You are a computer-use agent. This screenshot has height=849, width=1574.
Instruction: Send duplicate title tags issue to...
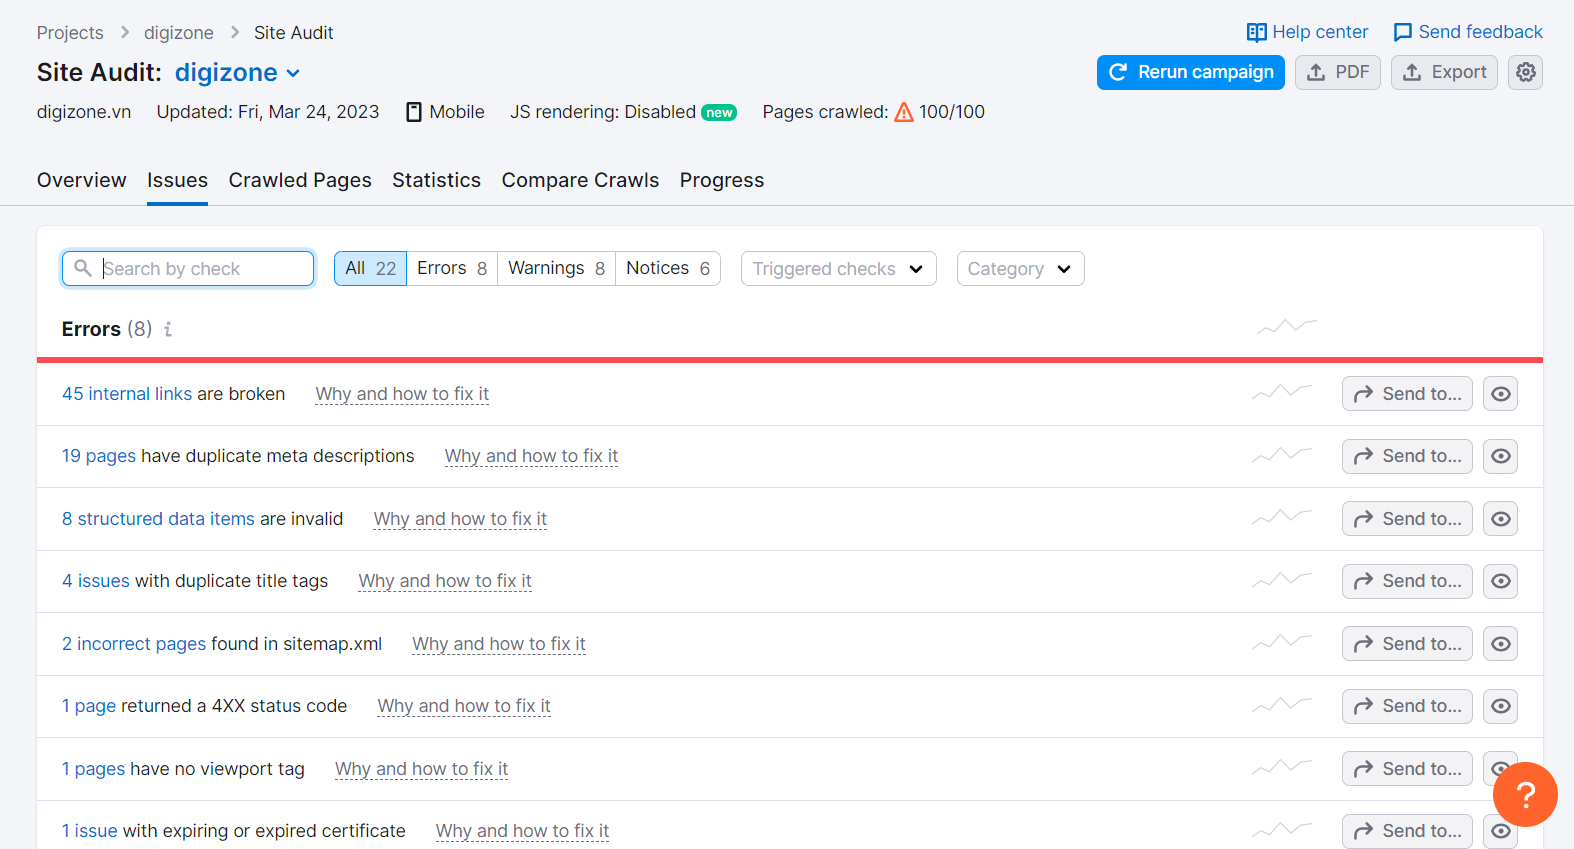(x=1407, y=581)
